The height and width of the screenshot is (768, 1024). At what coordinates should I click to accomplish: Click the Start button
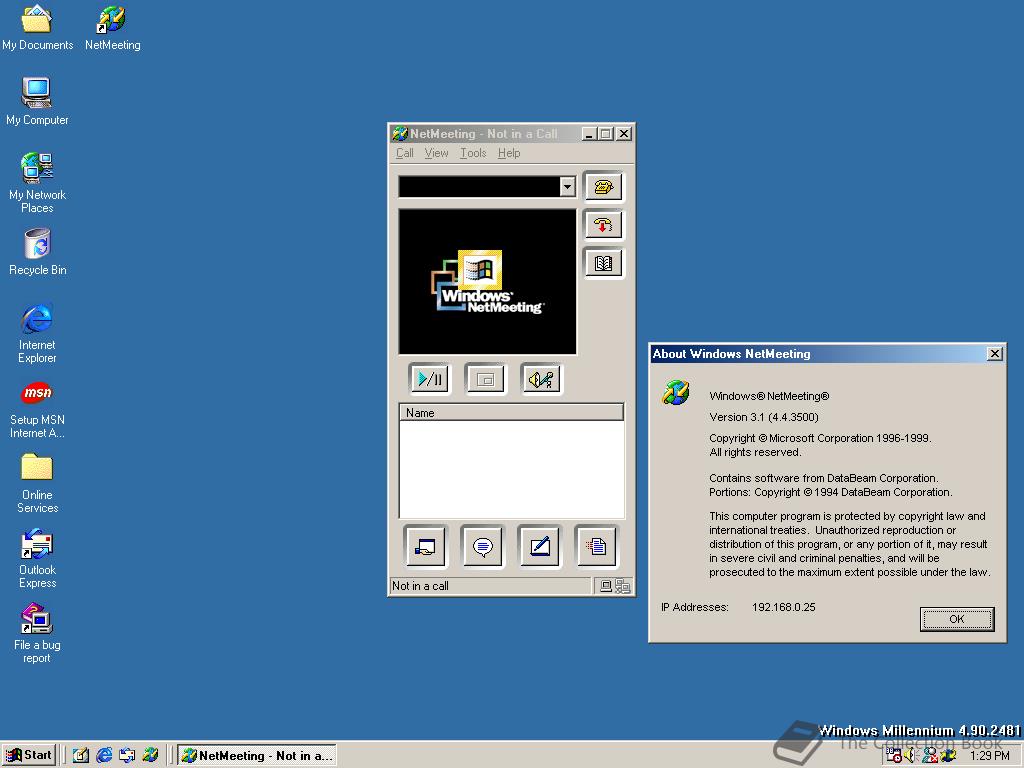29,755
